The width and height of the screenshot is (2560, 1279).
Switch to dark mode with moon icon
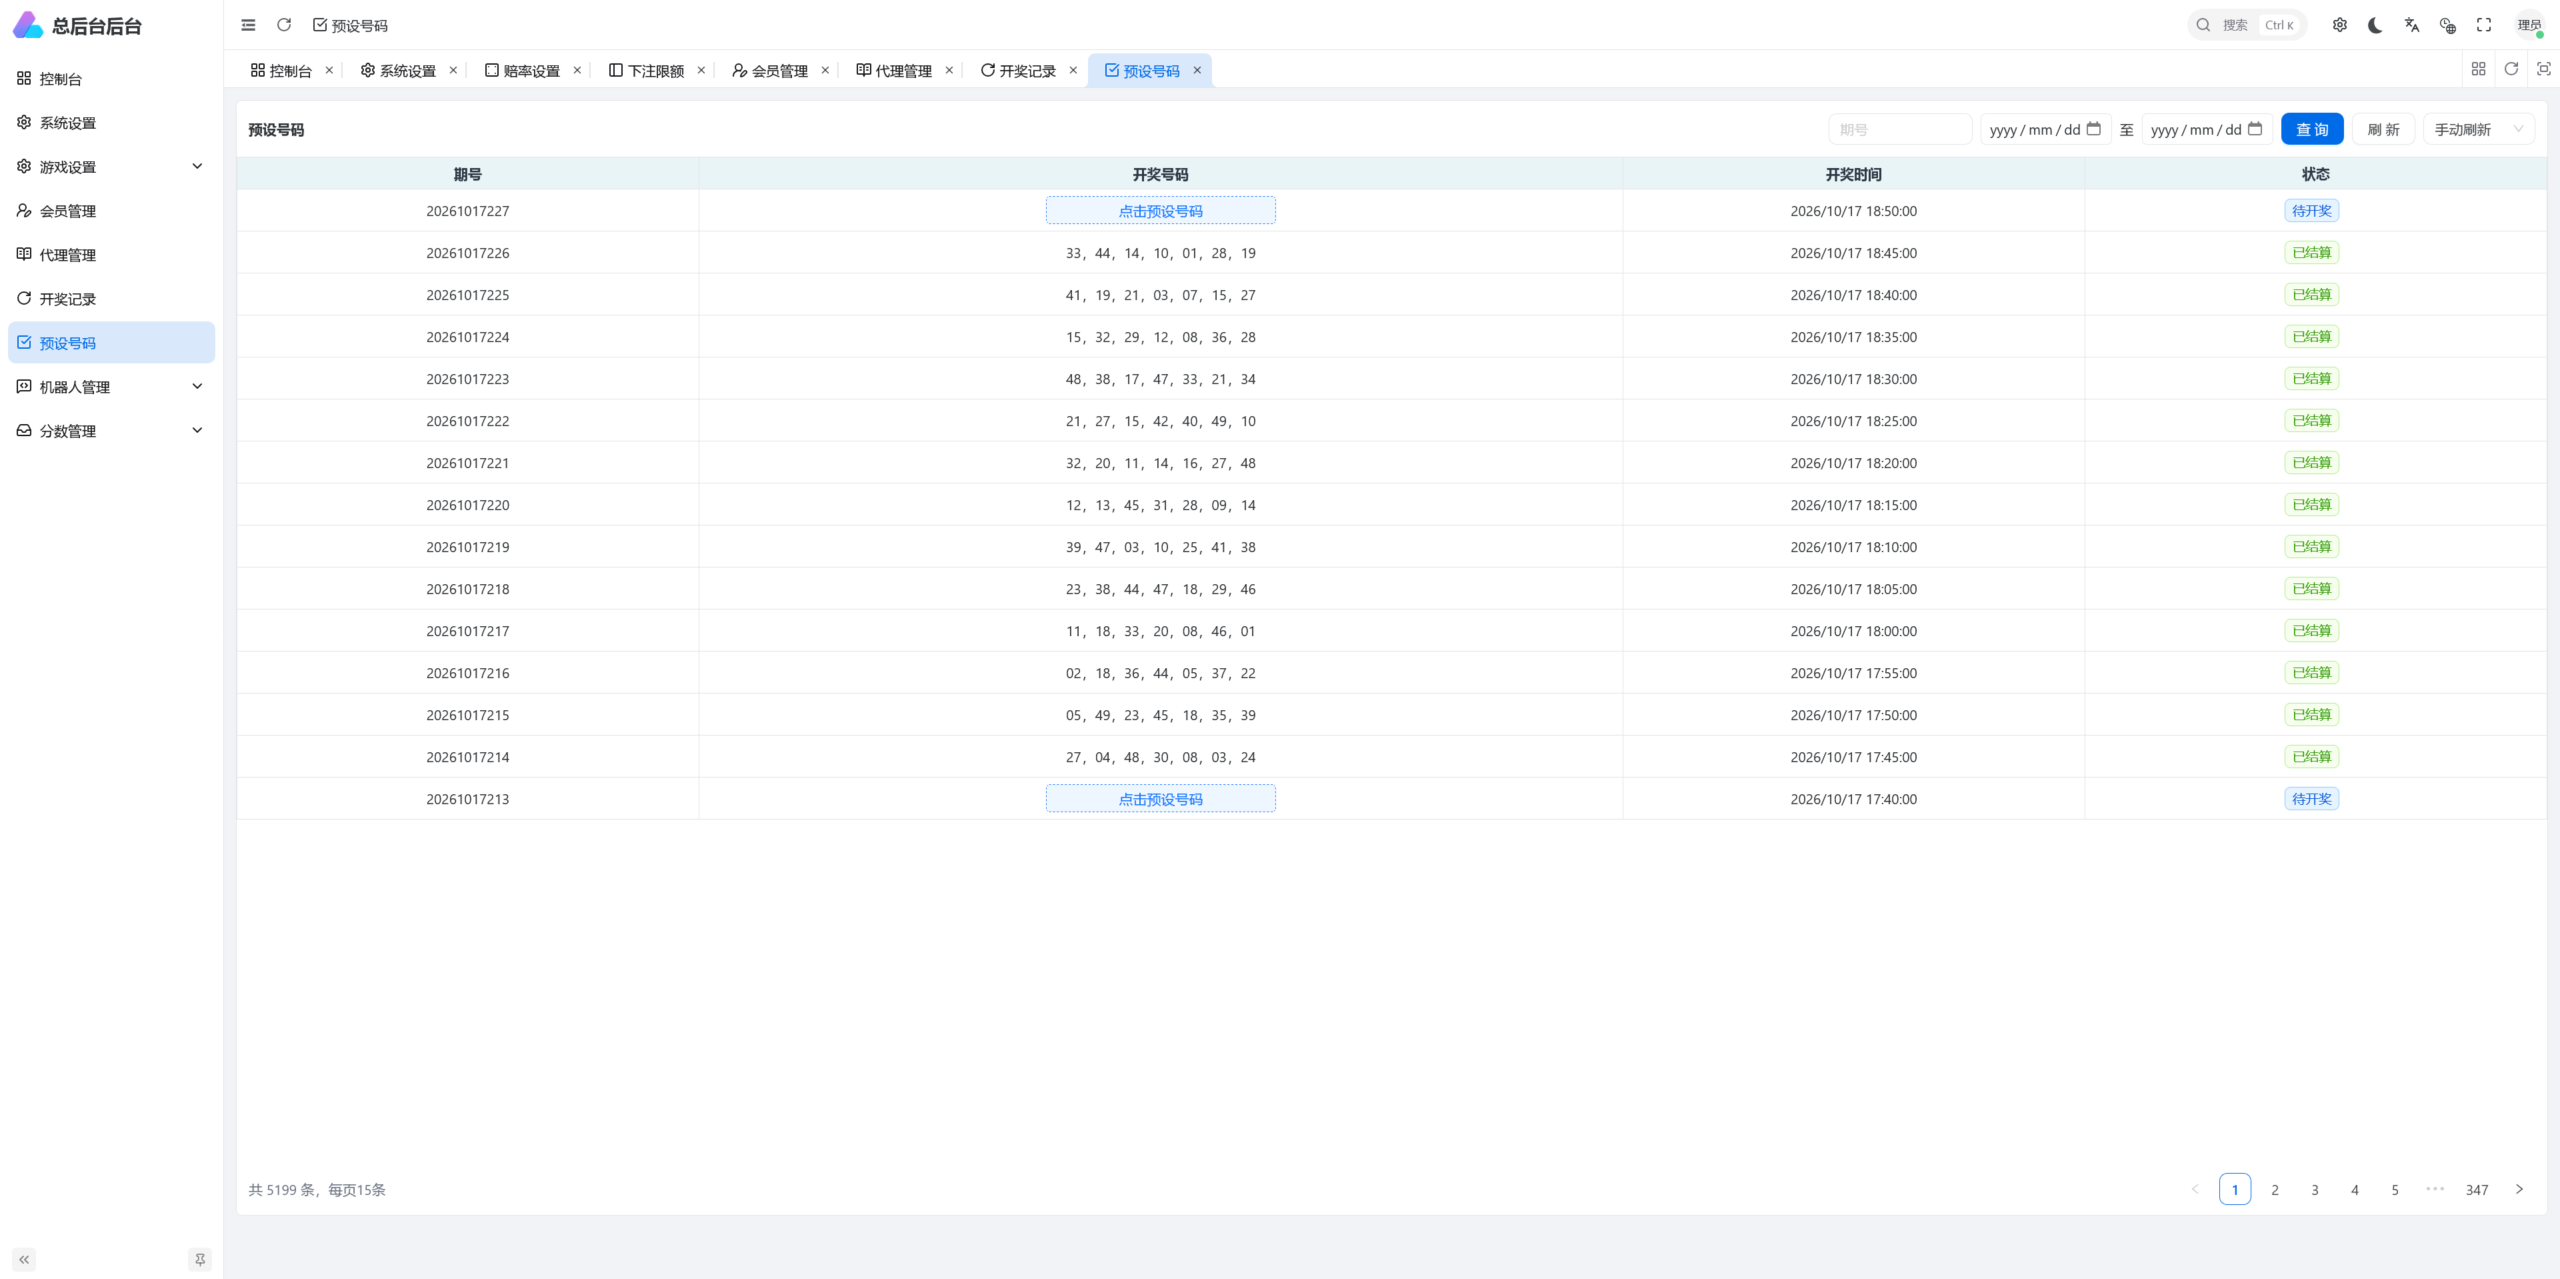(x=2376, y=25)
